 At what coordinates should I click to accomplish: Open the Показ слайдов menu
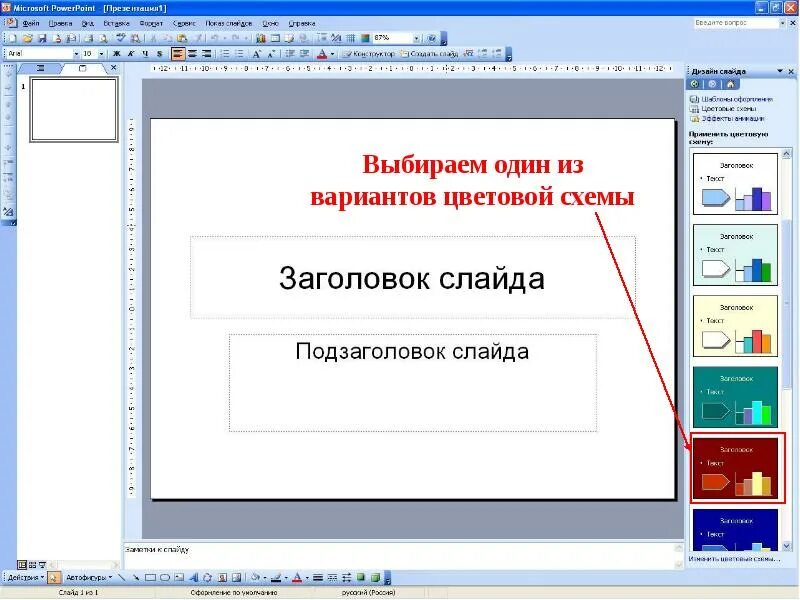pos(229,23)
